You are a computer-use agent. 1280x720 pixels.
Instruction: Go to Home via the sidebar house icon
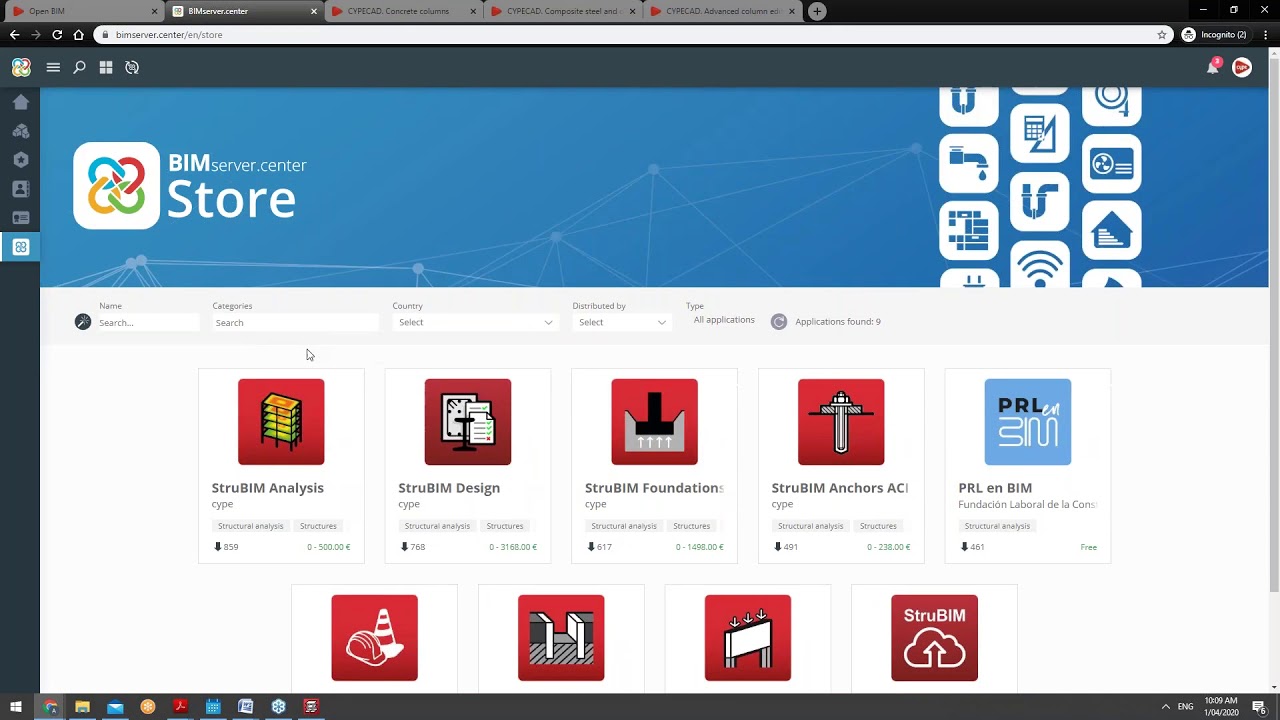pyautogui.click(x=20, y=102)
